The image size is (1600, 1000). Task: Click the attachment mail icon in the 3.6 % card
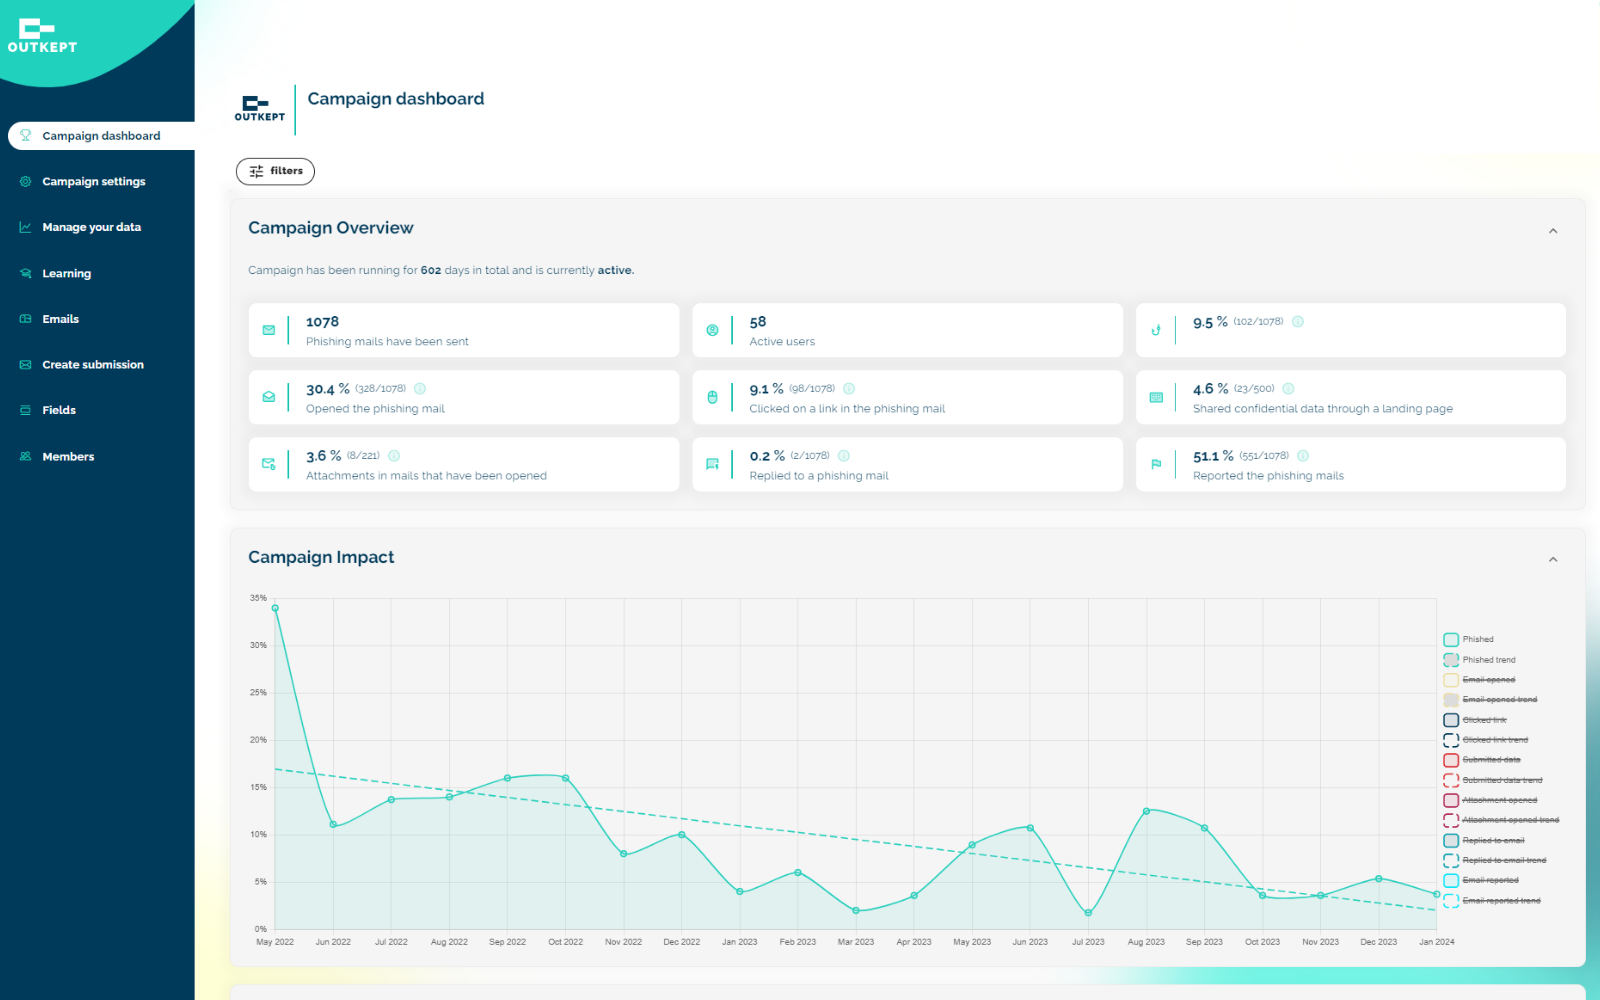[269, 464]
